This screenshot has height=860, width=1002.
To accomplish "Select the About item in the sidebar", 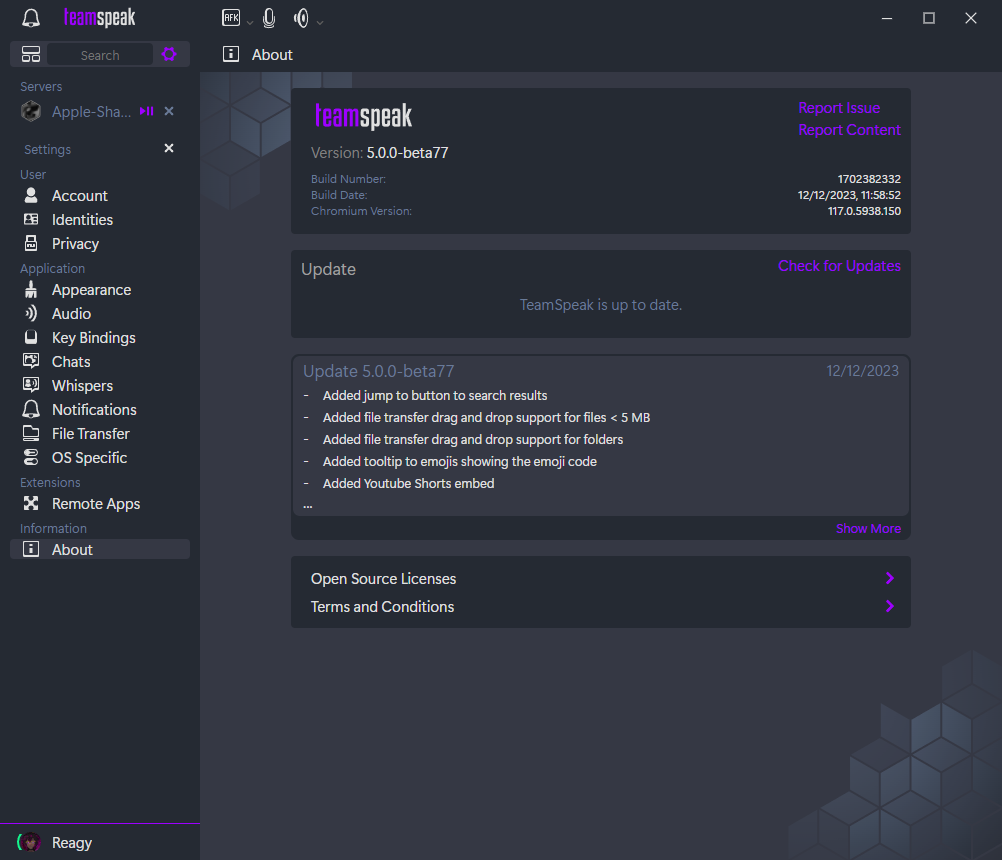I will [100, 549].
